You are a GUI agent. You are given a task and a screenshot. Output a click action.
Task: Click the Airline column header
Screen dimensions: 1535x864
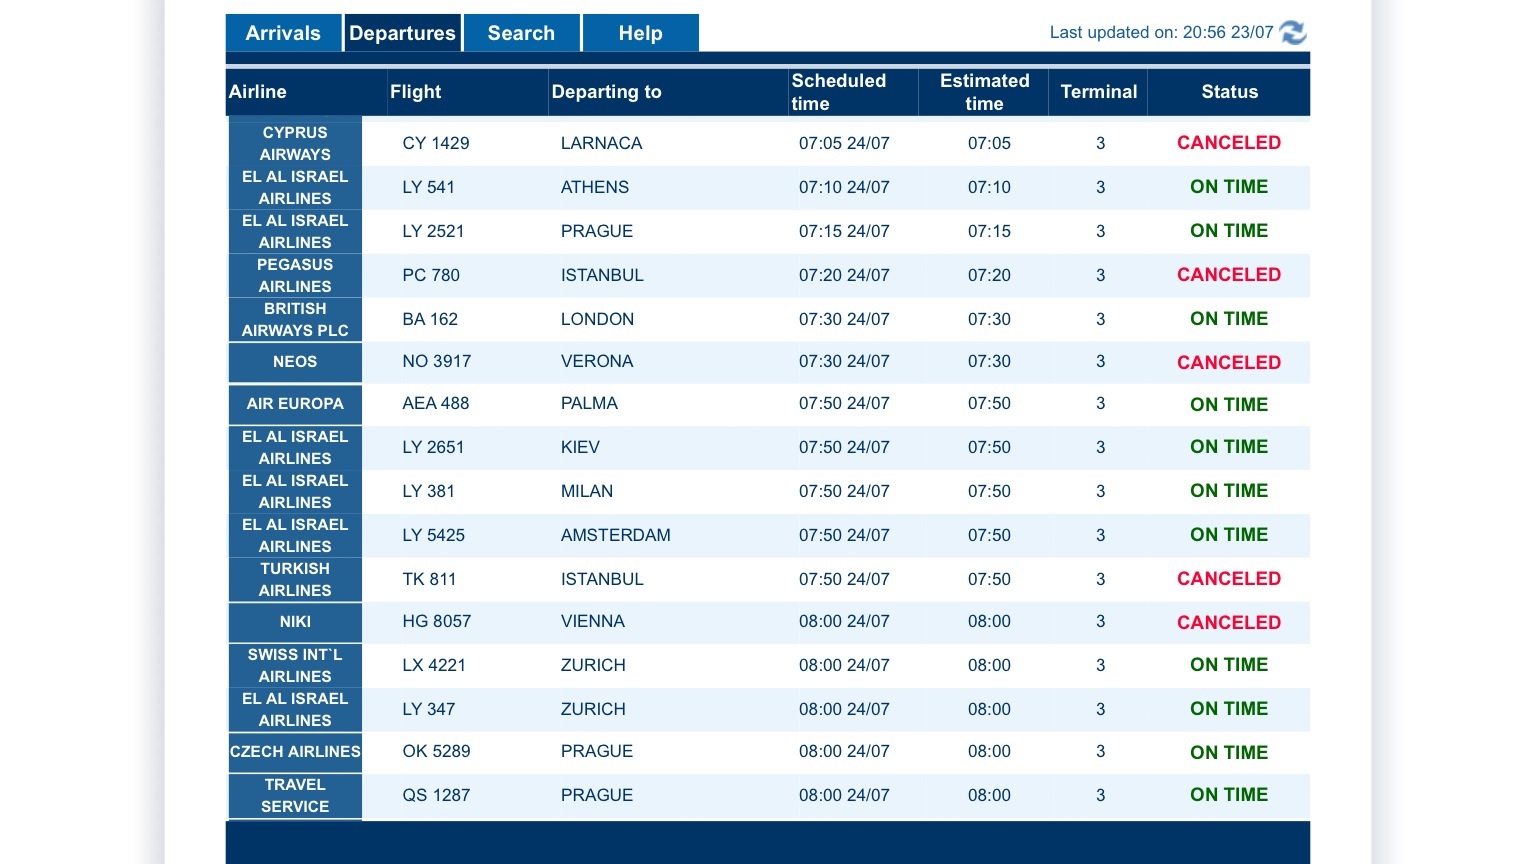[x=258, y=92]
